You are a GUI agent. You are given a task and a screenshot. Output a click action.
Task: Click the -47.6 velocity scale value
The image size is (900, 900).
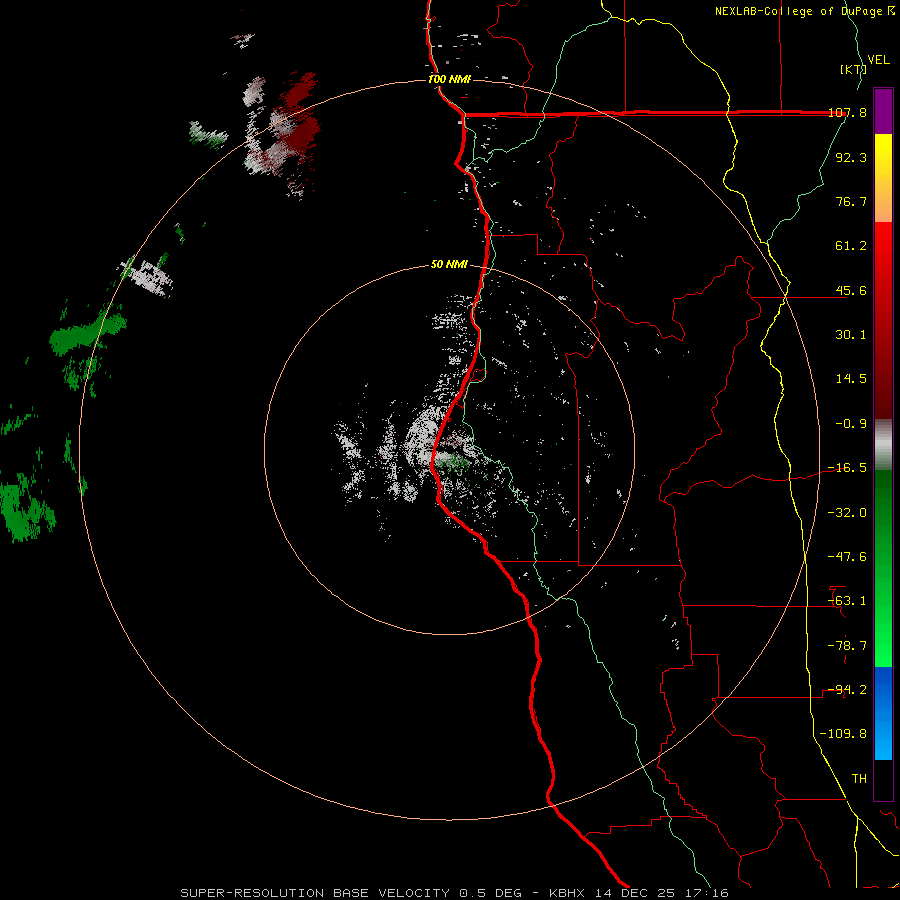(x=847, y=557)
